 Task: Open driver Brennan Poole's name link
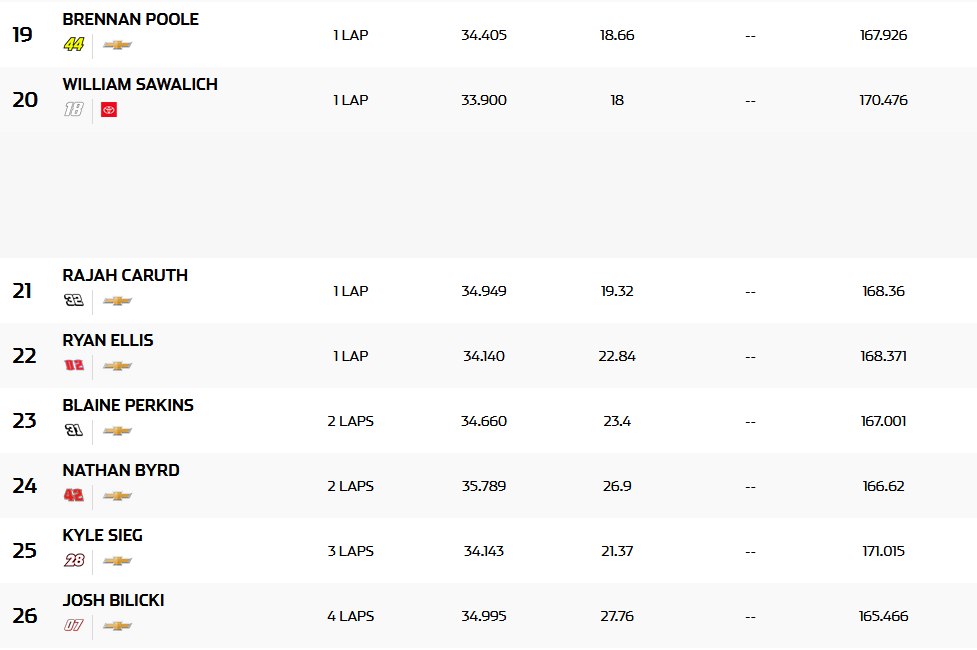(130, 19)
